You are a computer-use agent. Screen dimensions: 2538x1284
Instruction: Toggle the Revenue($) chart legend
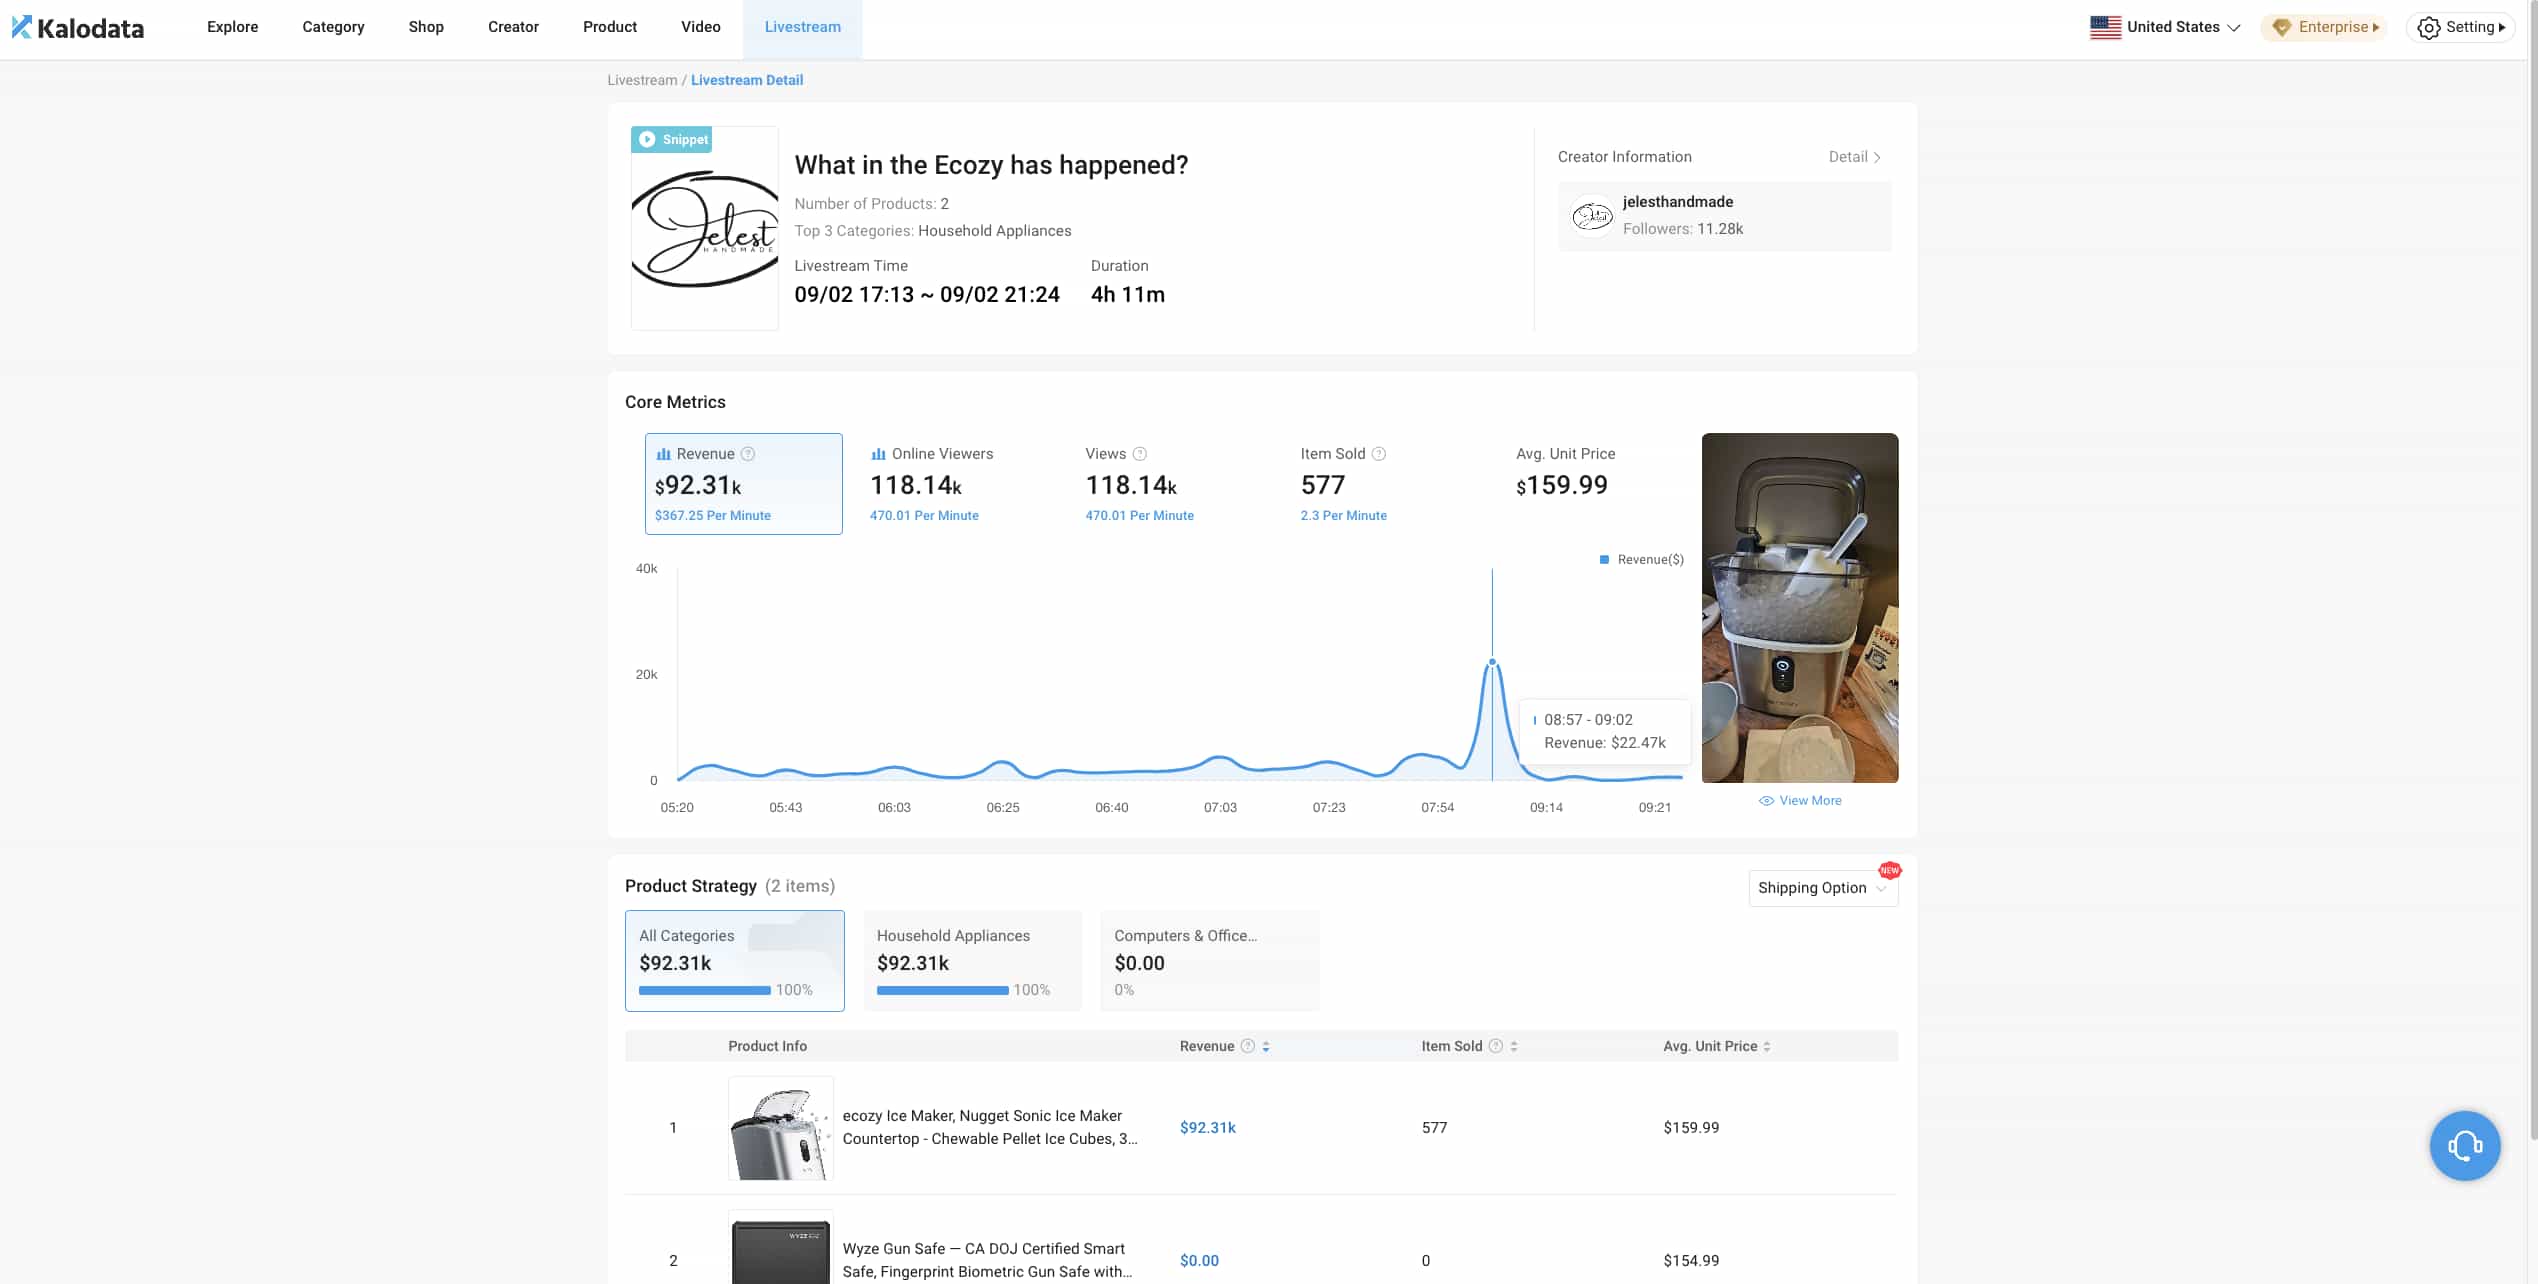(x=1642, y=560)
